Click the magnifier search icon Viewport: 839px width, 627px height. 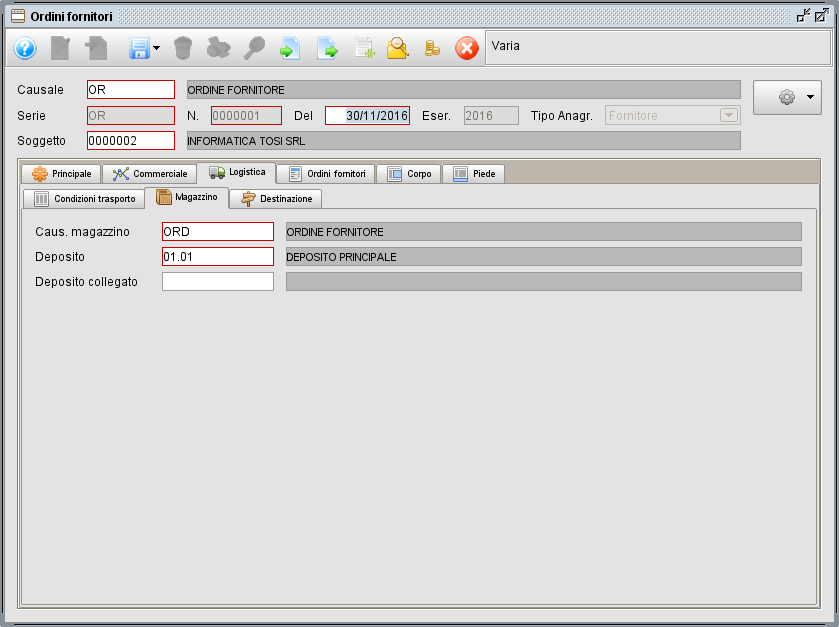pos(254,48)
